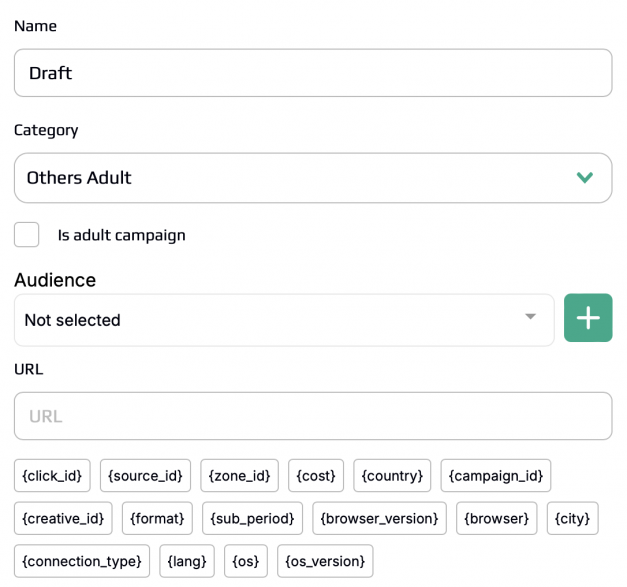Add the {cost} token to URL
Image resolution: width=627 pixels, height=587 pixels.
[316, 475]
